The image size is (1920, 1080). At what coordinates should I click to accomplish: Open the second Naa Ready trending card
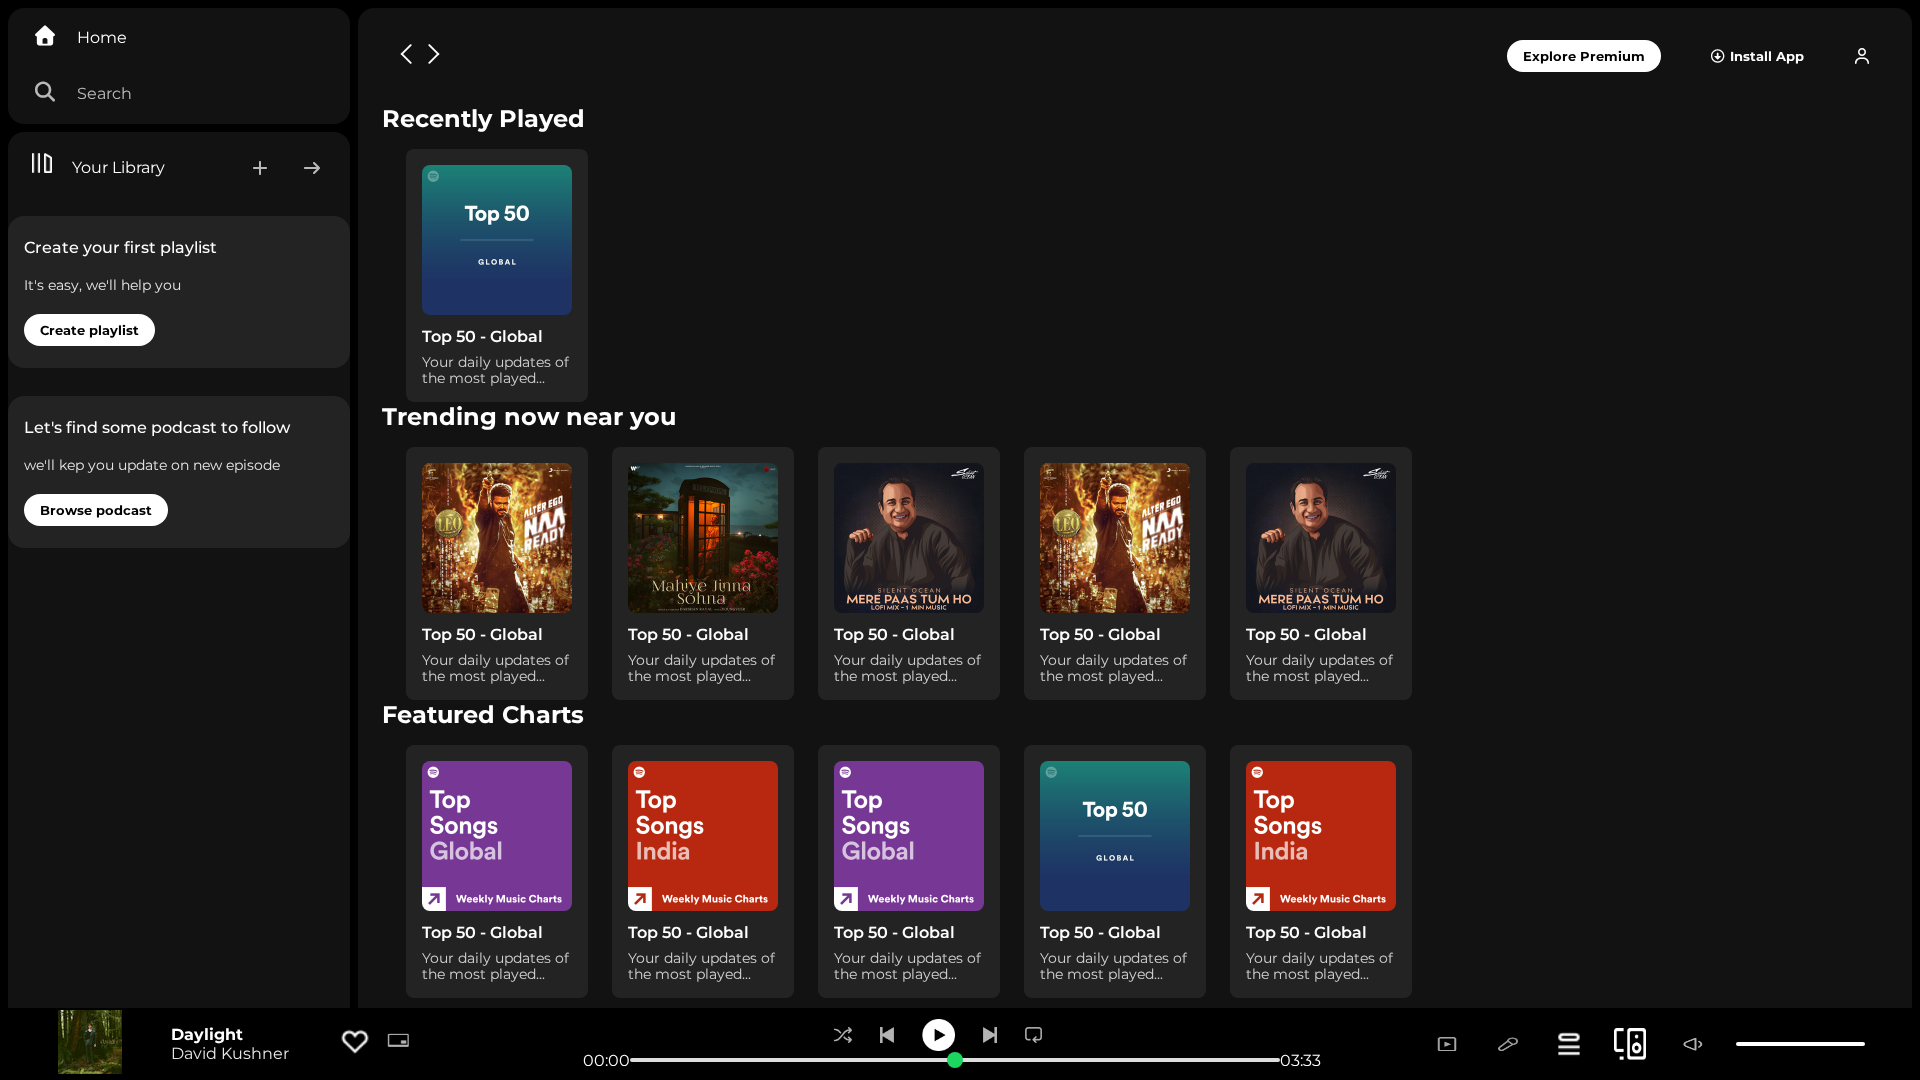[x=1115, y=573]
